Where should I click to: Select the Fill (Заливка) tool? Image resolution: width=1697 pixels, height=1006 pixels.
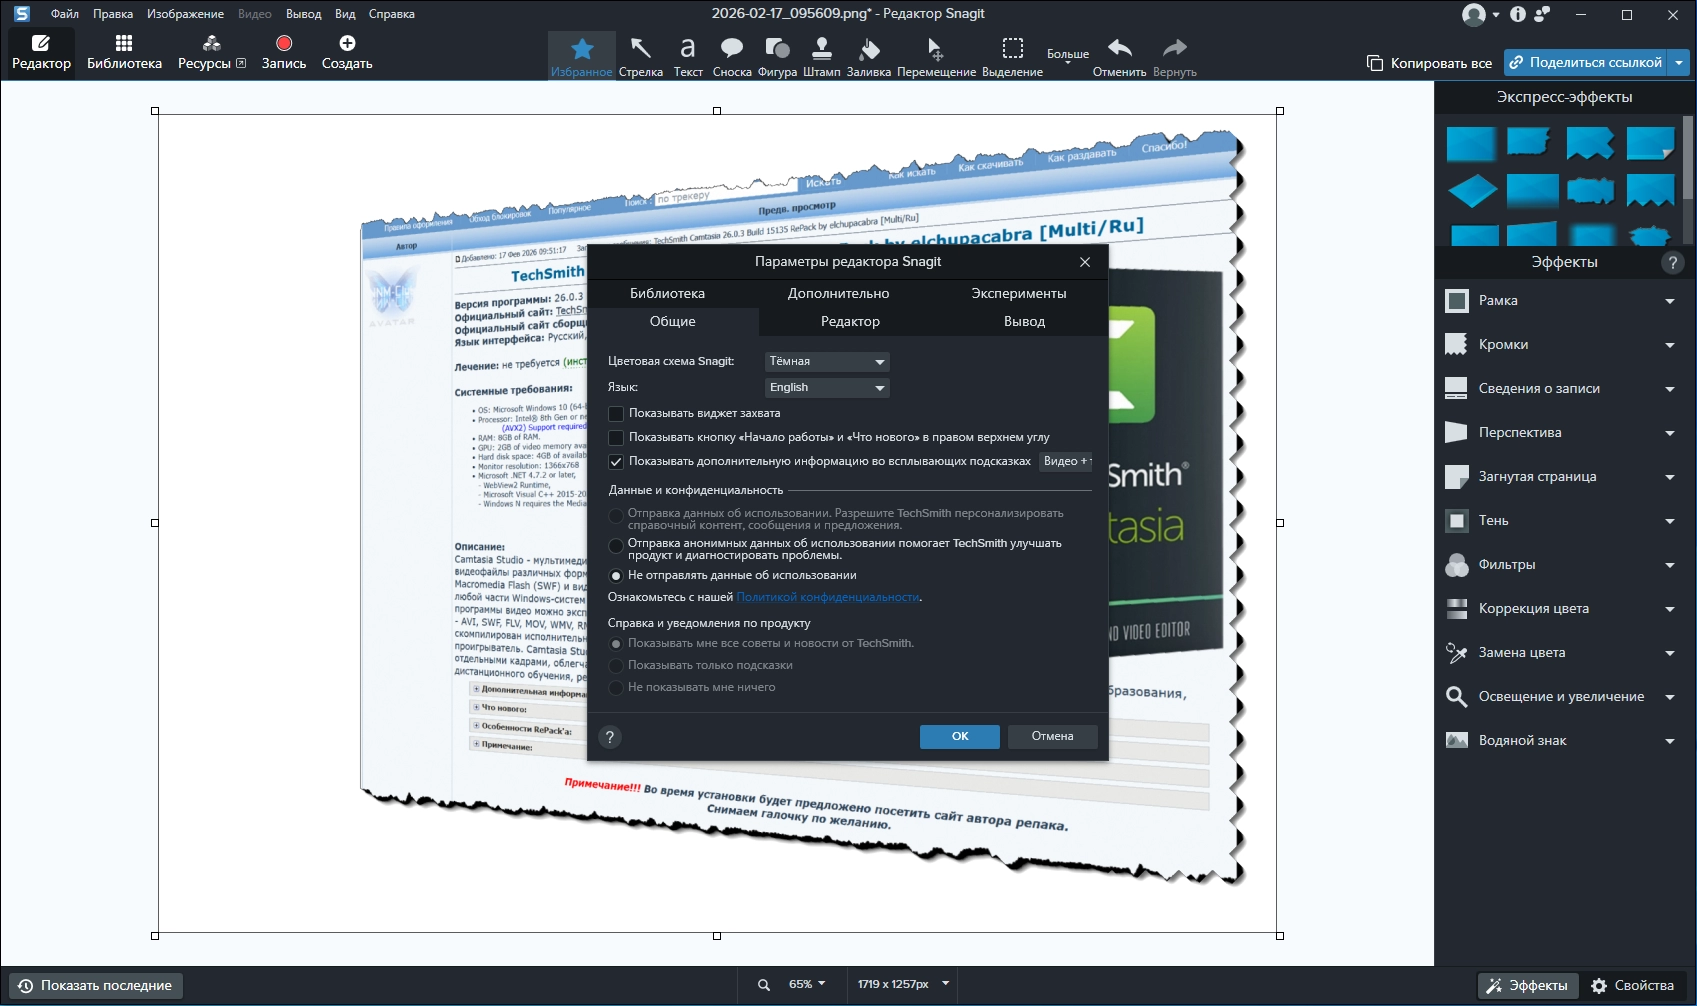point(869,56)
